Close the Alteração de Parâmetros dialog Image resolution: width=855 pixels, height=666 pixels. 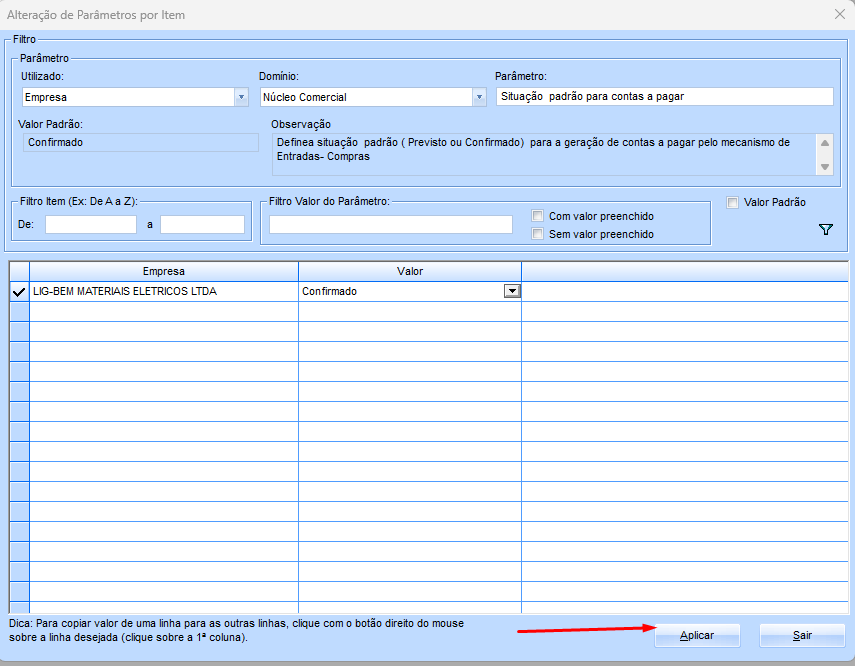[x=840, y=14]
